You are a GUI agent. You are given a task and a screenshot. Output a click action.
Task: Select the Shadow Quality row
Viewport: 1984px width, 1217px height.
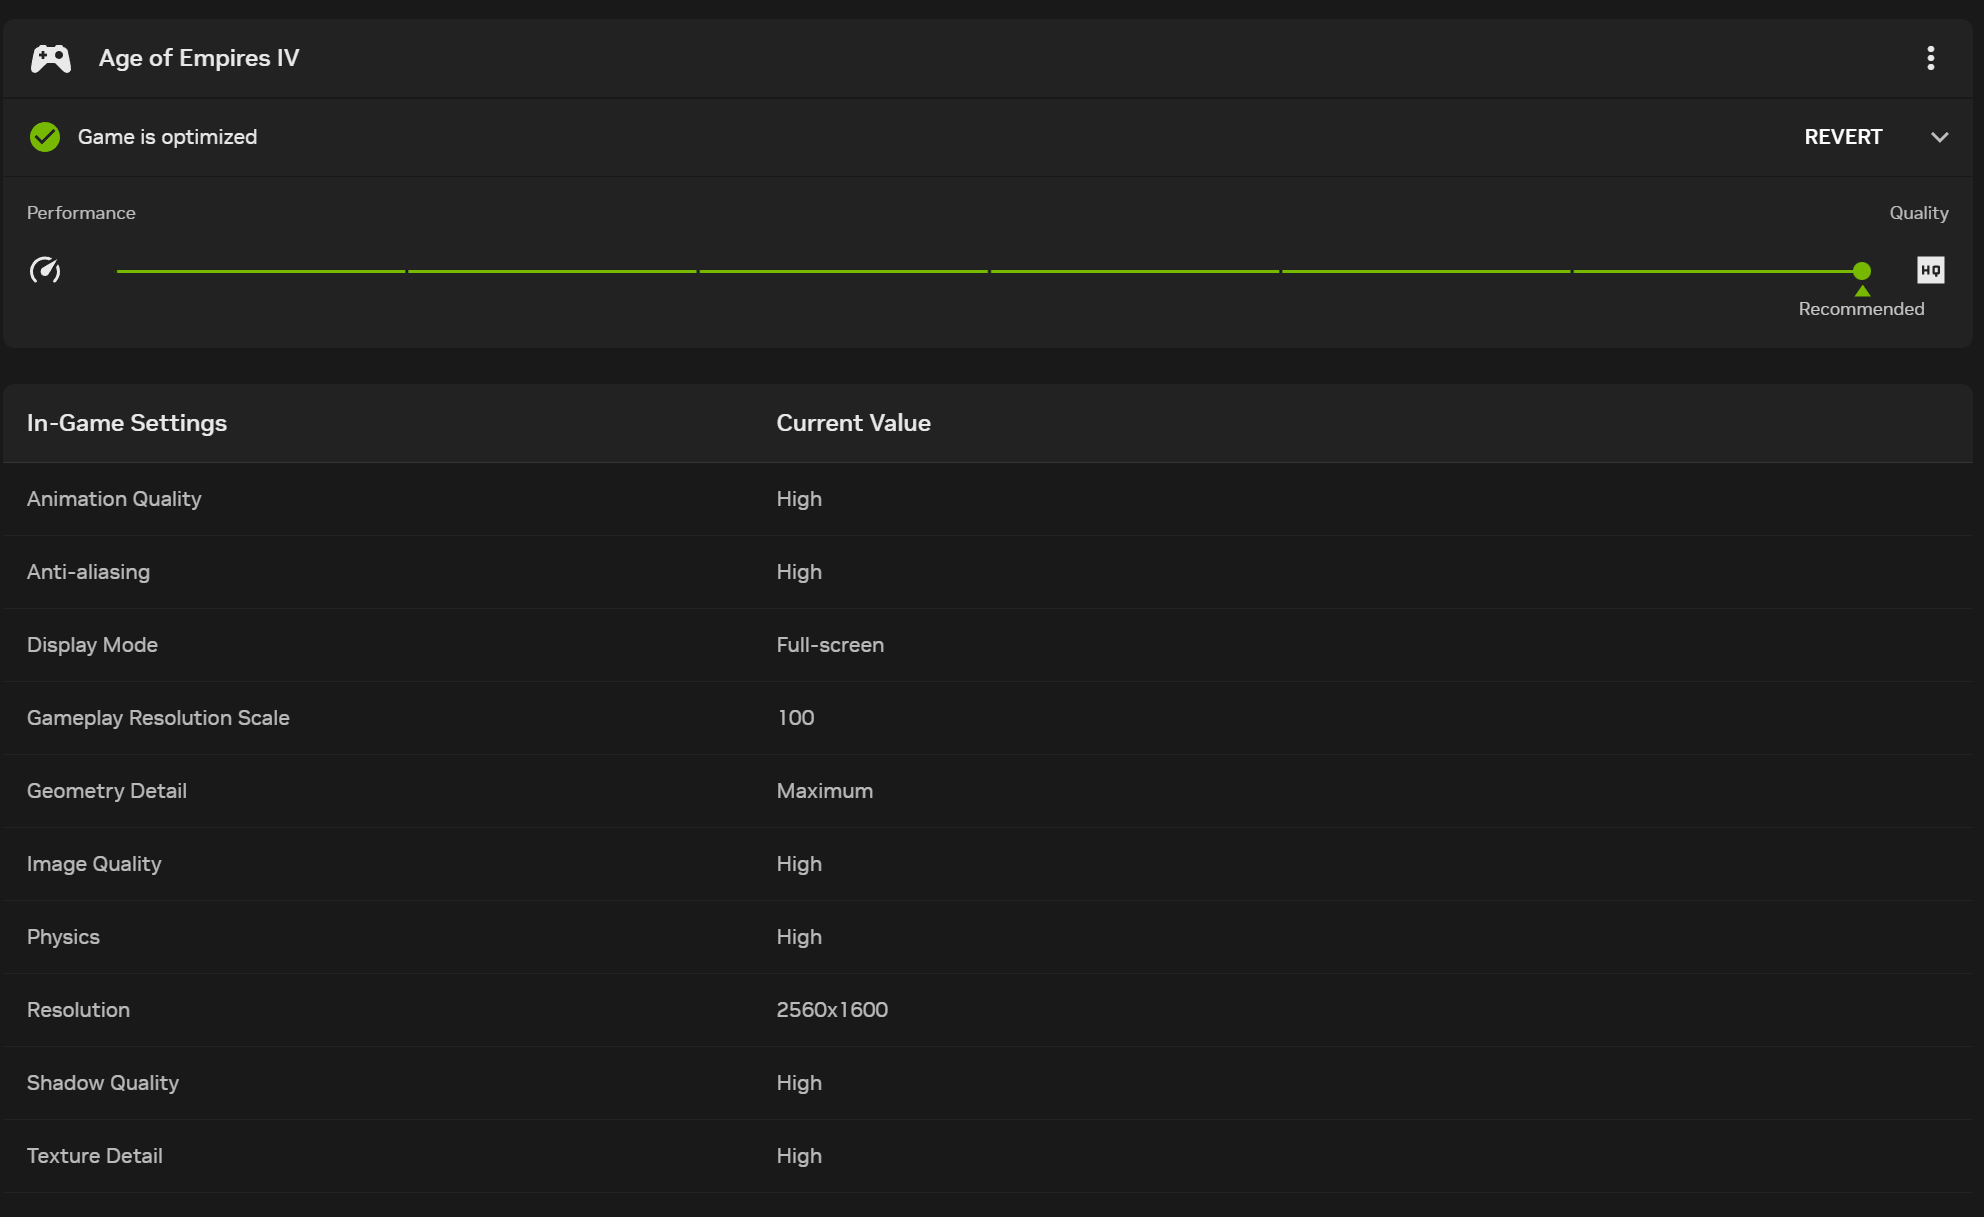point(103,1083)
